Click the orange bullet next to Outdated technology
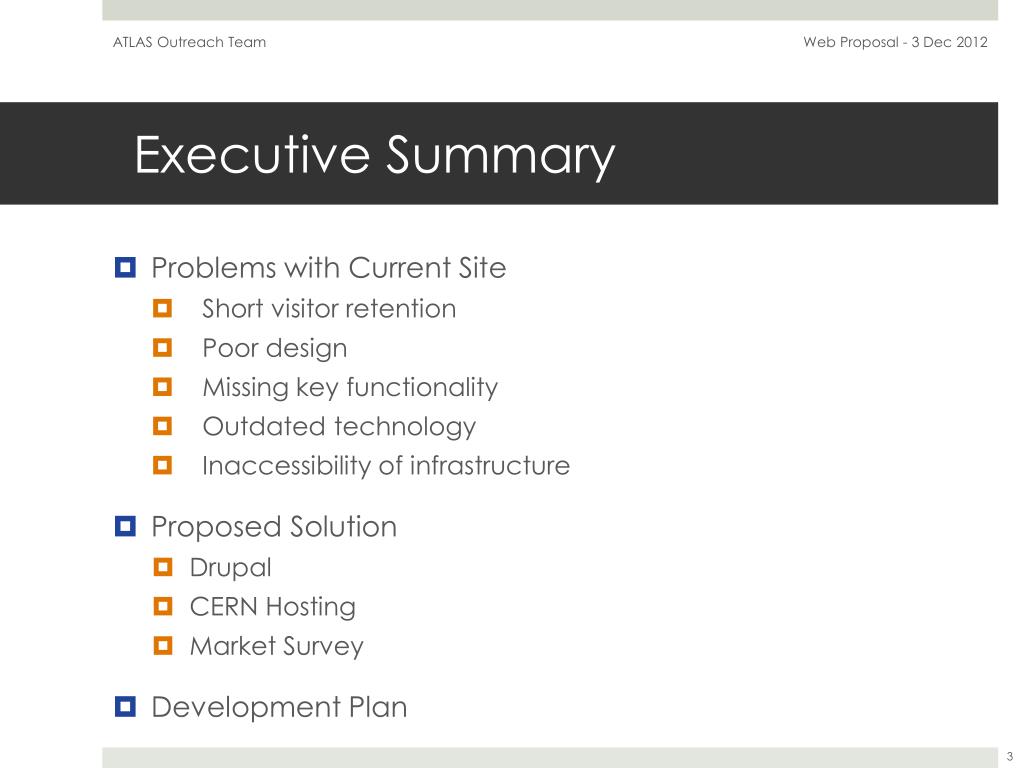 163,427
